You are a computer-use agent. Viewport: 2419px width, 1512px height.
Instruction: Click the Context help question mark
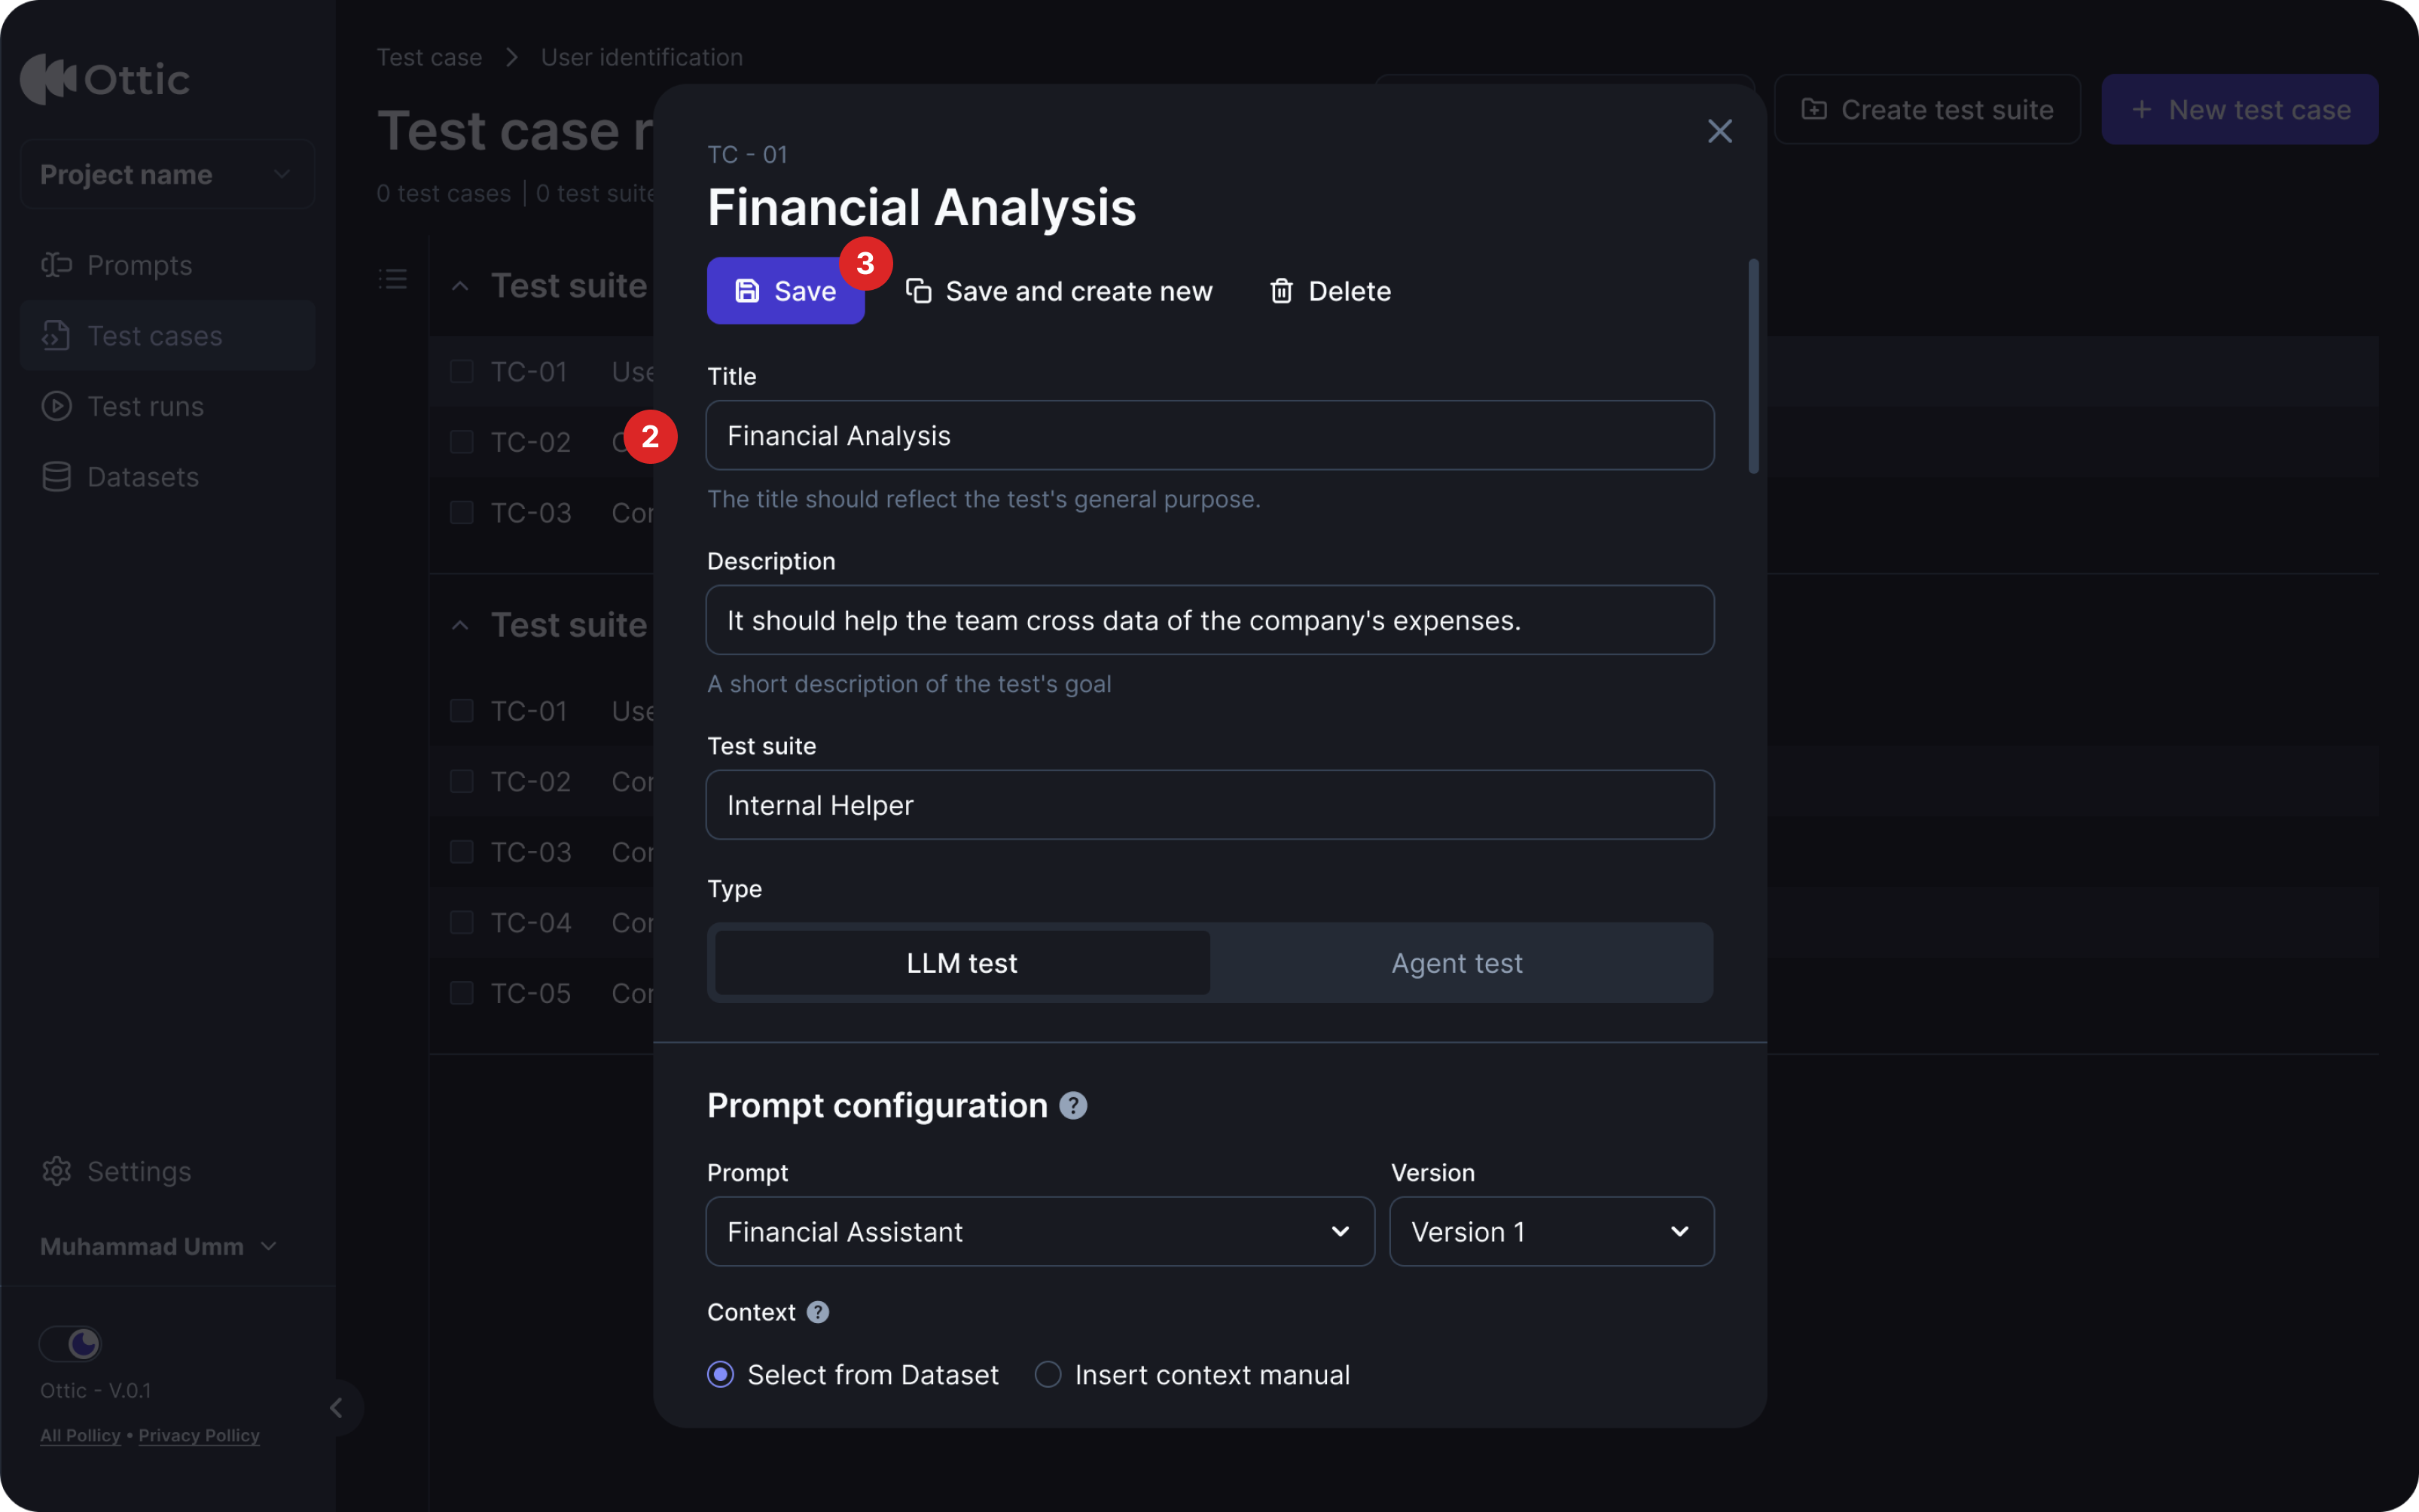(x=817, y=1312)
